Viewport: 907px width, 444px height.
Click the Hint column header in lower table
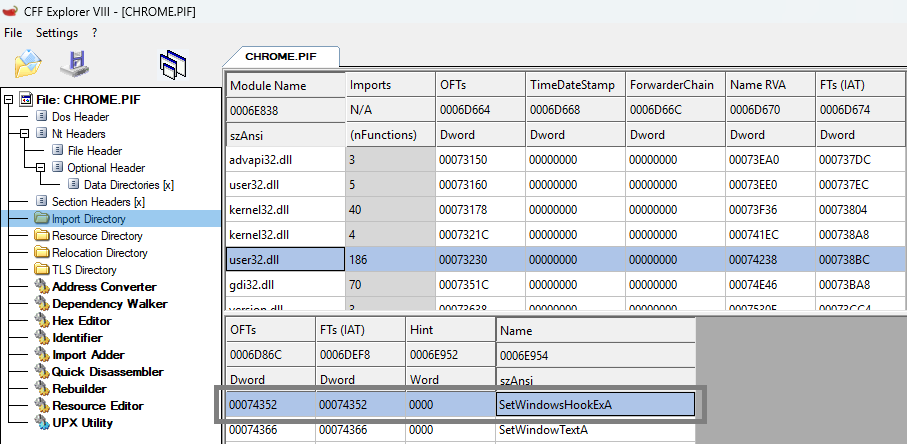tap(450, 330)
